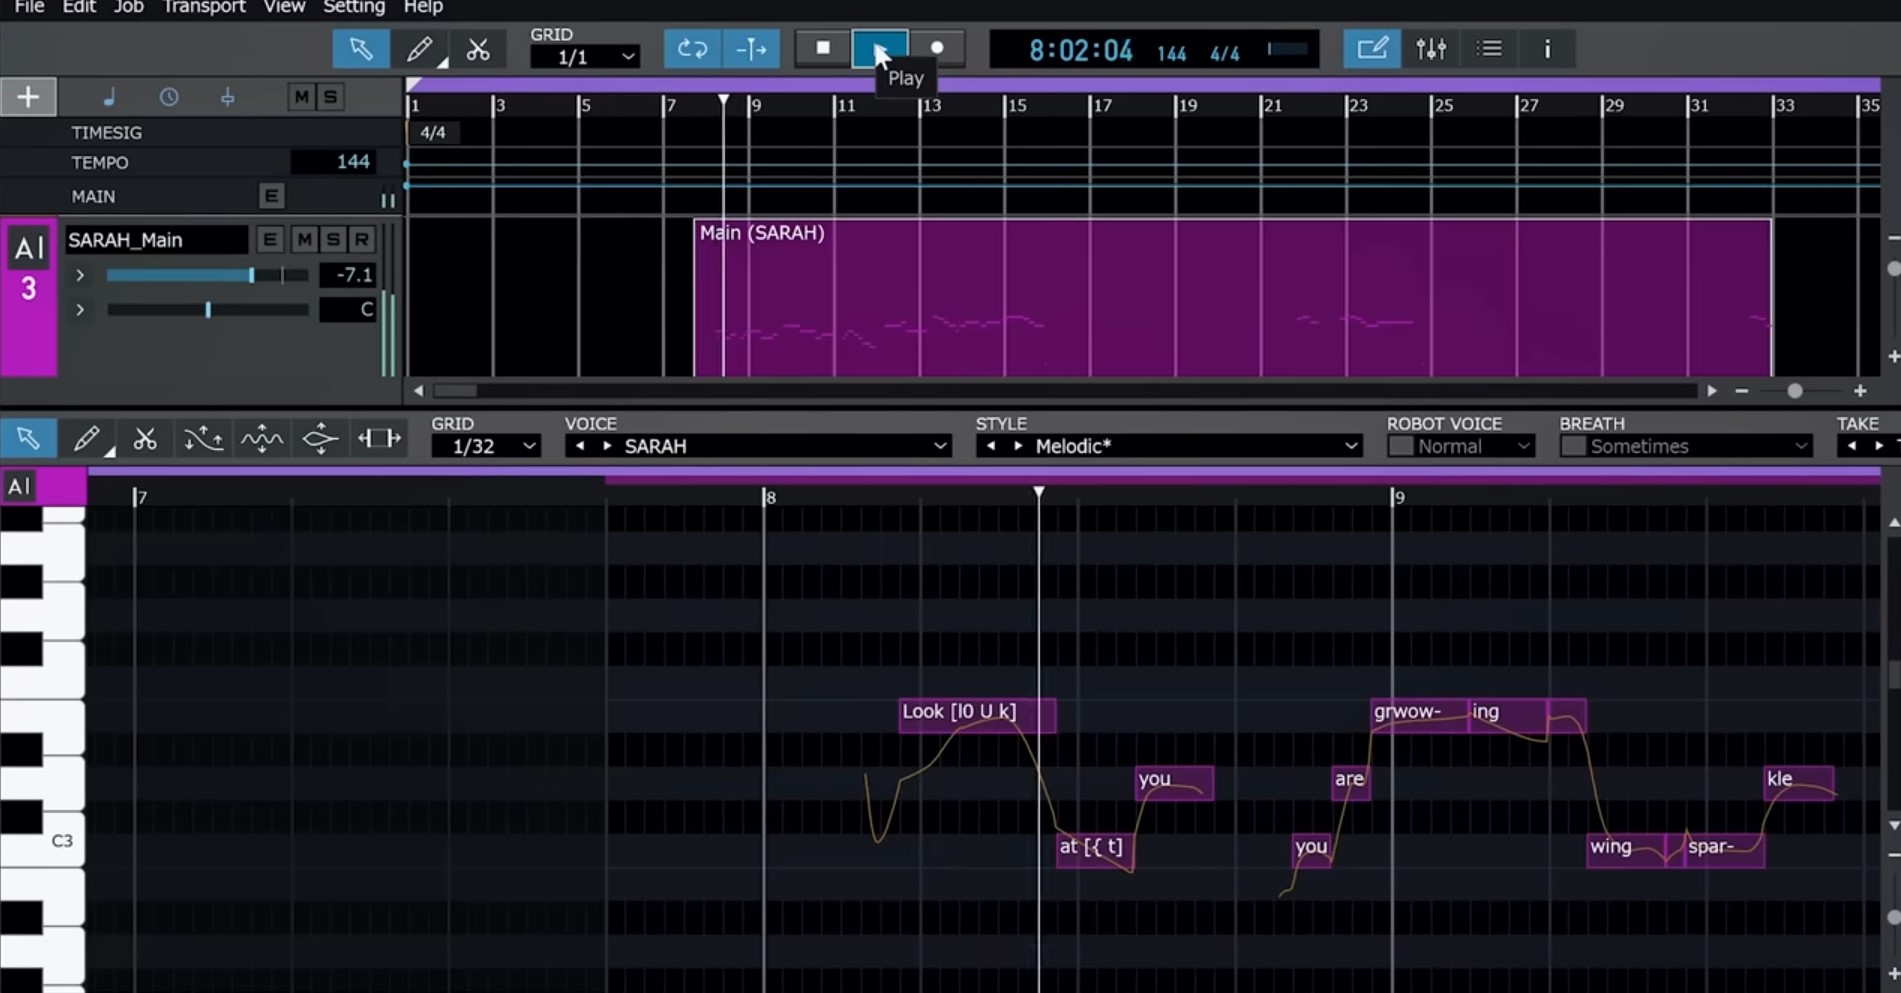Select next style with the right arrow
The width and height of the screenshot is (1901, 993).
[1018, 446]
